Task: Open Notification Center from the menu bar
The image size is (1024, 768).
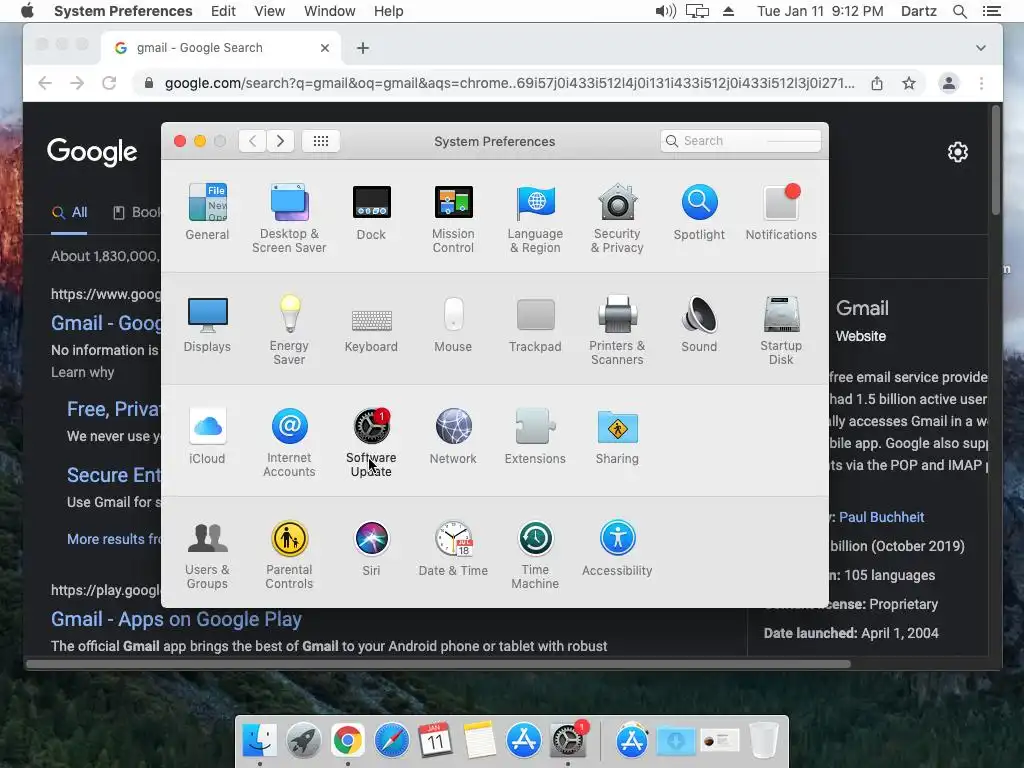Action: [991, 11]
